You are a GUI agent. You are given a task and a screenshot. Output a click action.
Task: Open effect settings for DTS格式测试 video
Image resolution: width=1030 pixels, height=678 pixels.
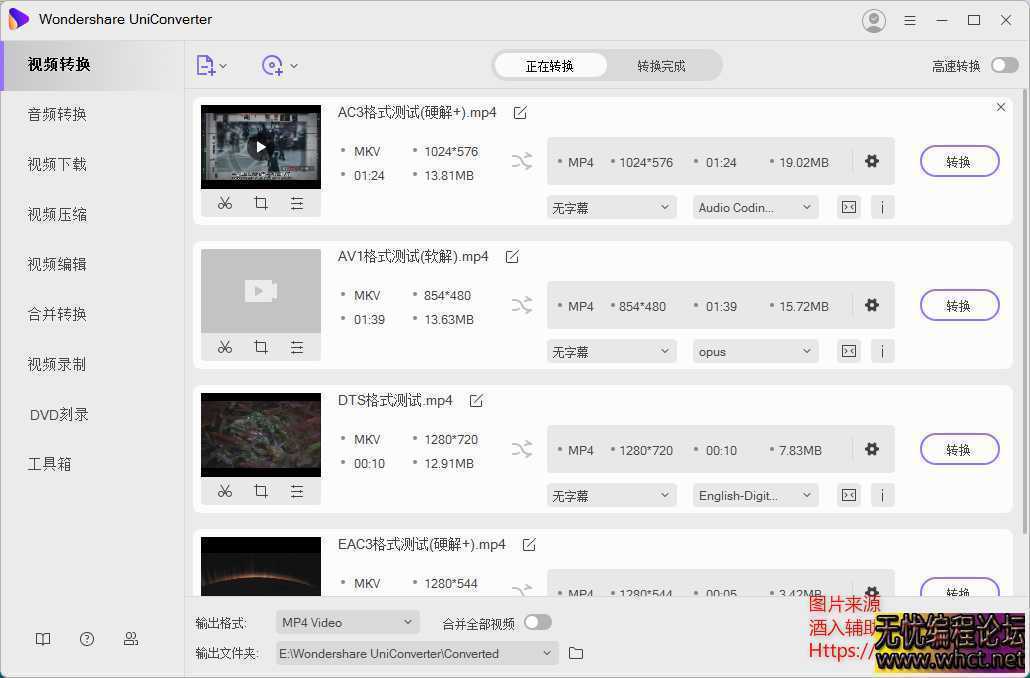[x=297, y=491]
